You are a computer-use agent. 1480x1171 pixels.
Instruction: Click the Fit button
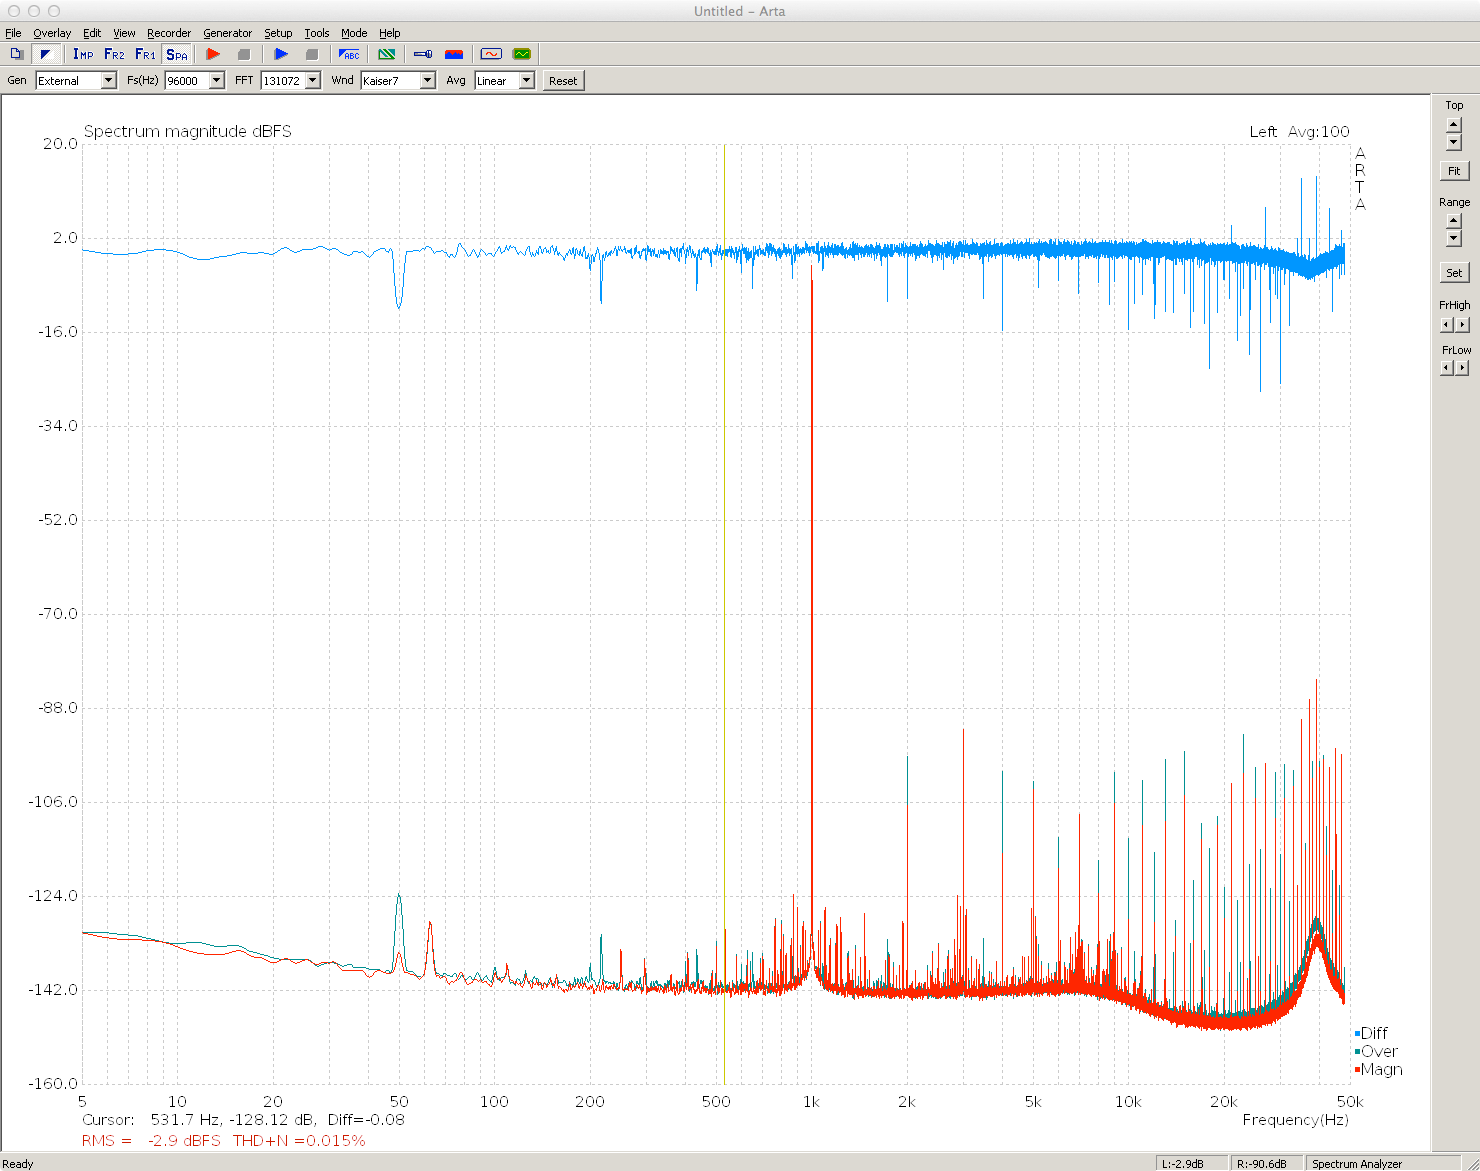pyautogui.click(x=1454, y=171)
